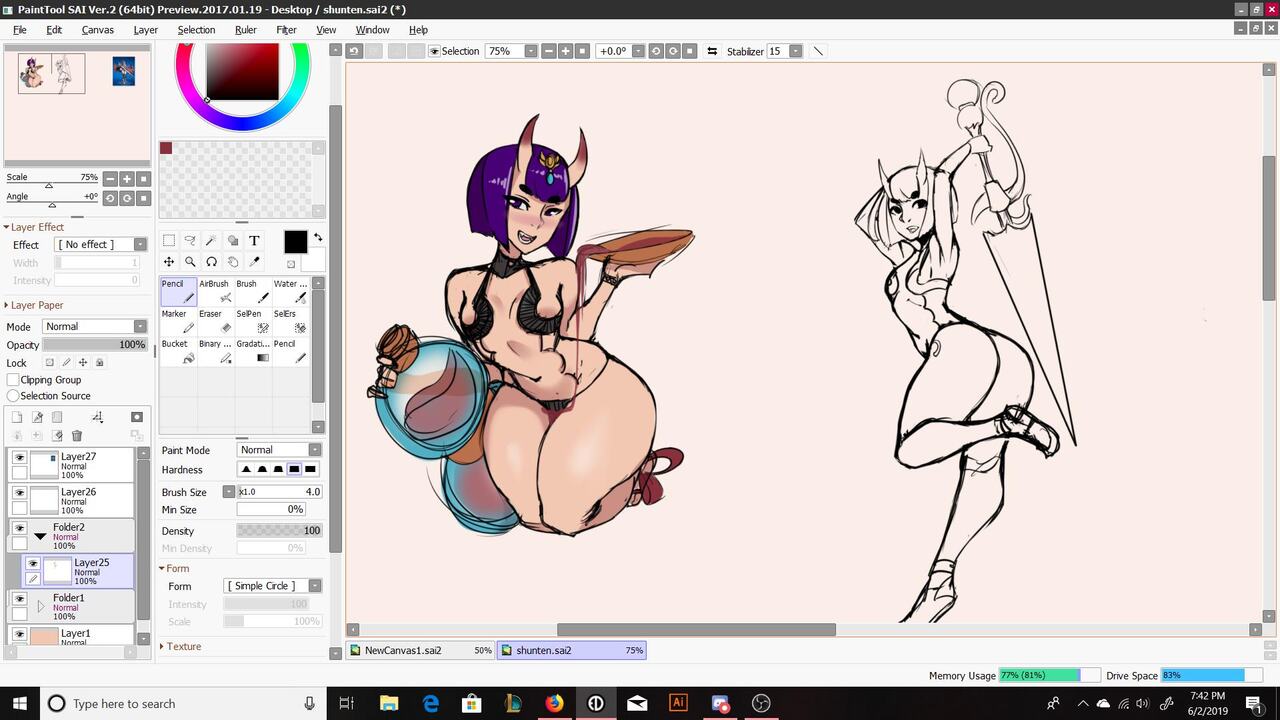
Task: Open the layer Effect dropdown
Action: (101, 244)
